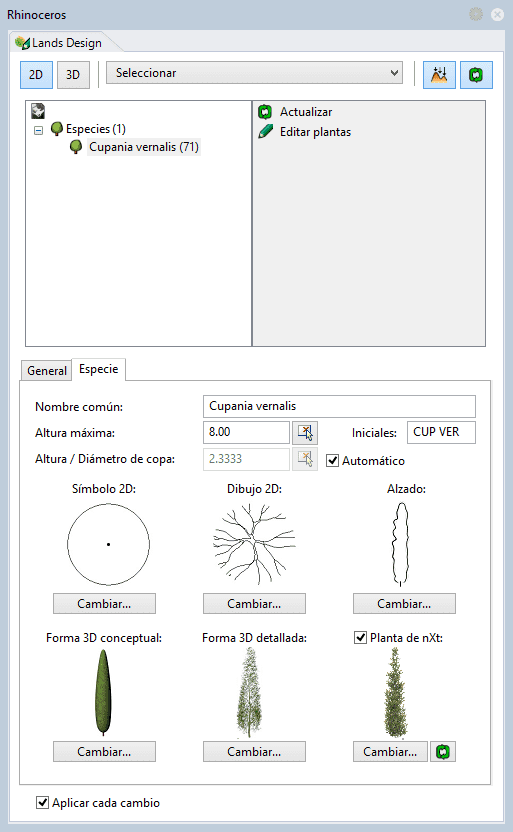Click the pick-height icon beside Altura máxima
513x832 pixels.
point(305,432)
